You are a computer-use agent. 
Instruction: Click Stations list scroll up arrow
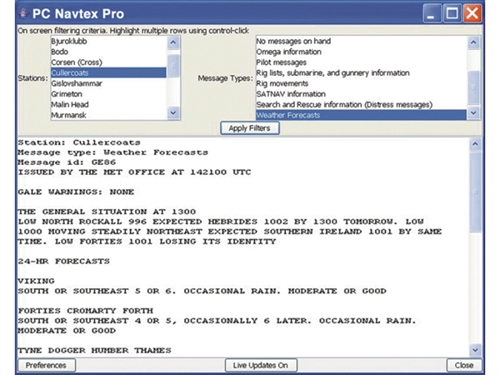[x=173, y=42]
